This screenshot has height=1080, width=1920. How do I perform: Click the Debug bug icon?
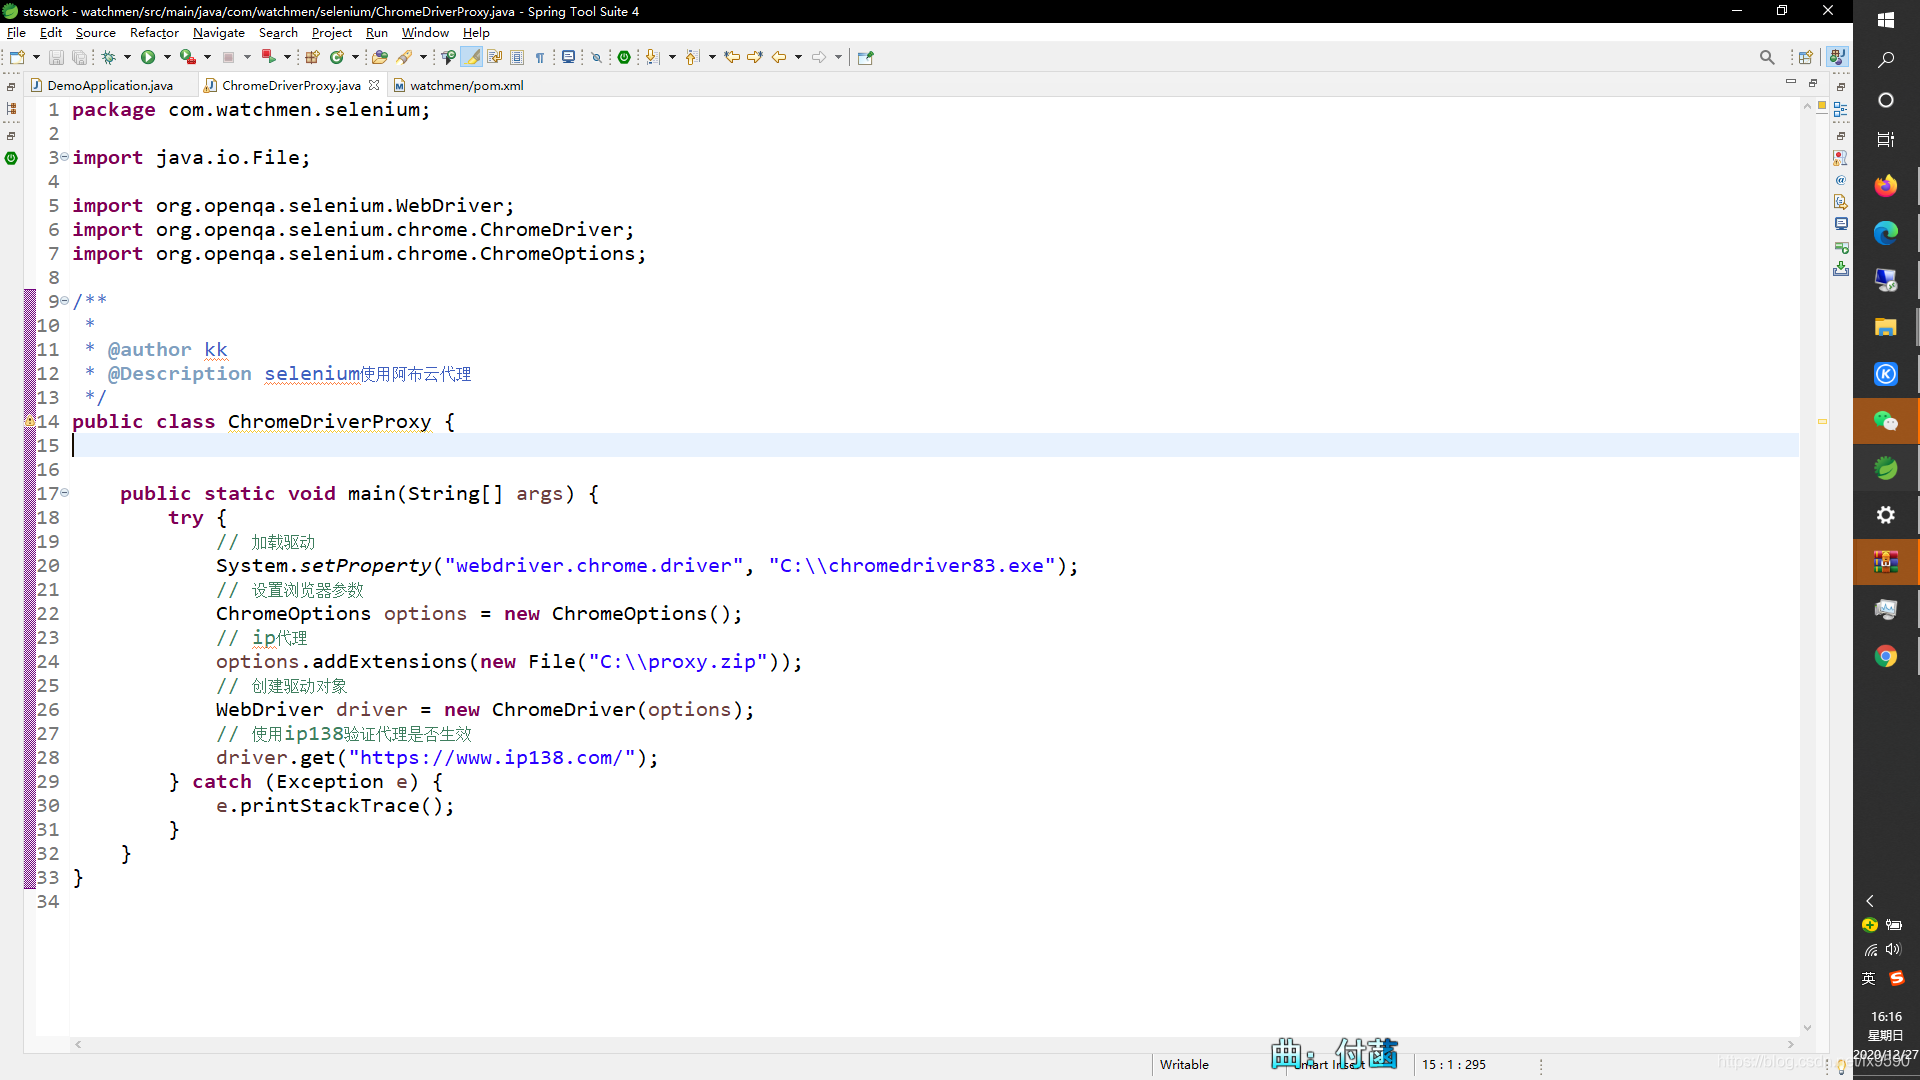pyautogui.click(x=109, y=57)
